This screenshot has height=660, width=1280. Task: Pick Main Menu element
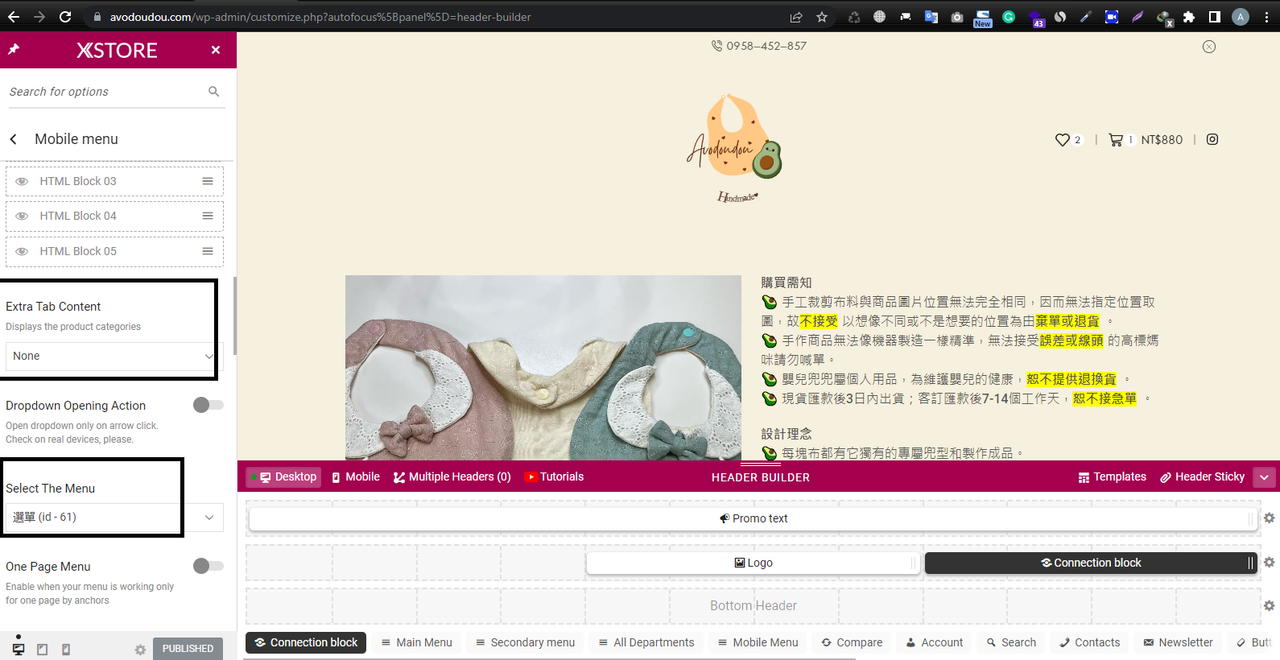(x=416, y=643)
